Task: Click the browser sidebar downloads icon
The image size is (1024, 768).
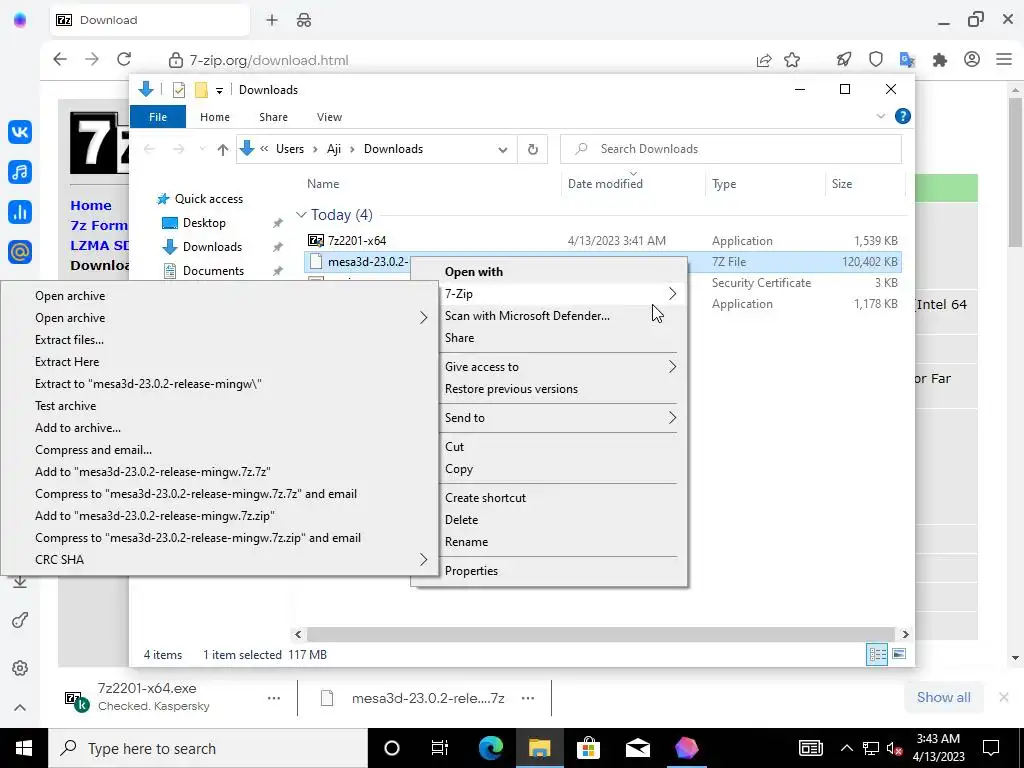Action: 20,581
